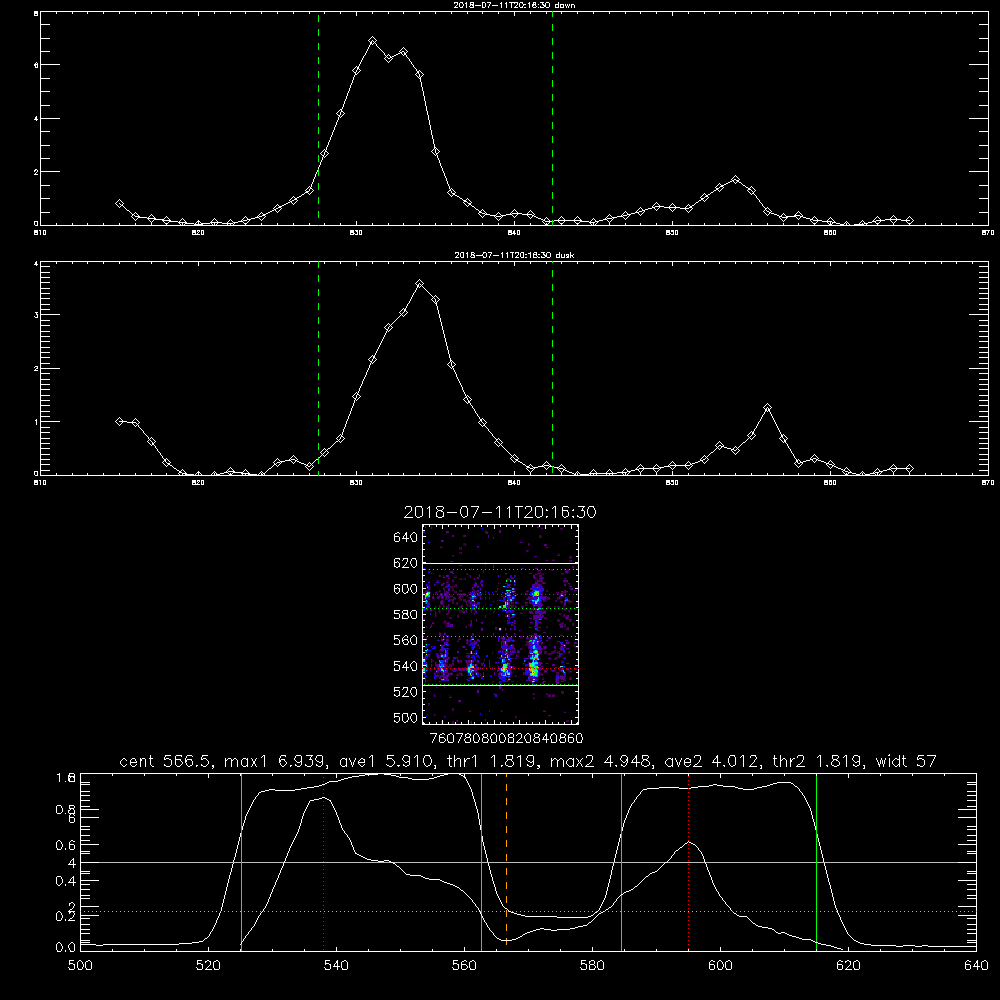Click the dawn plot's secondary peak near 854
Image resolution: width=1000 pixels, height=1000 pixels.
pyautogui.click(x=735, y=180)
